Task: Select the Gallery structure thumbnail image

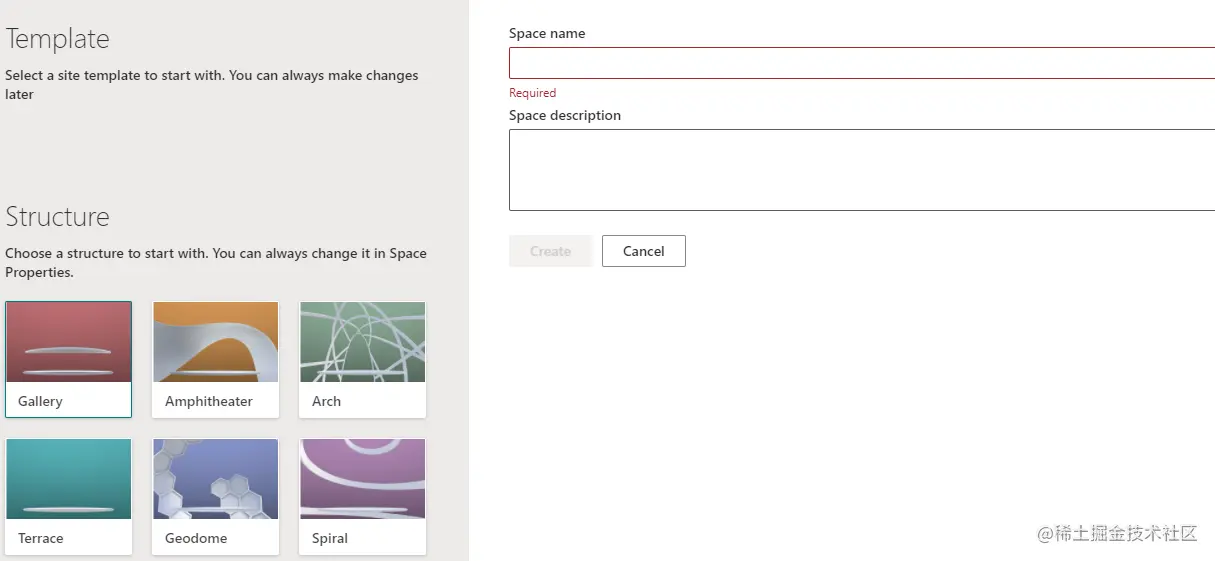Action: coord(68,342)
